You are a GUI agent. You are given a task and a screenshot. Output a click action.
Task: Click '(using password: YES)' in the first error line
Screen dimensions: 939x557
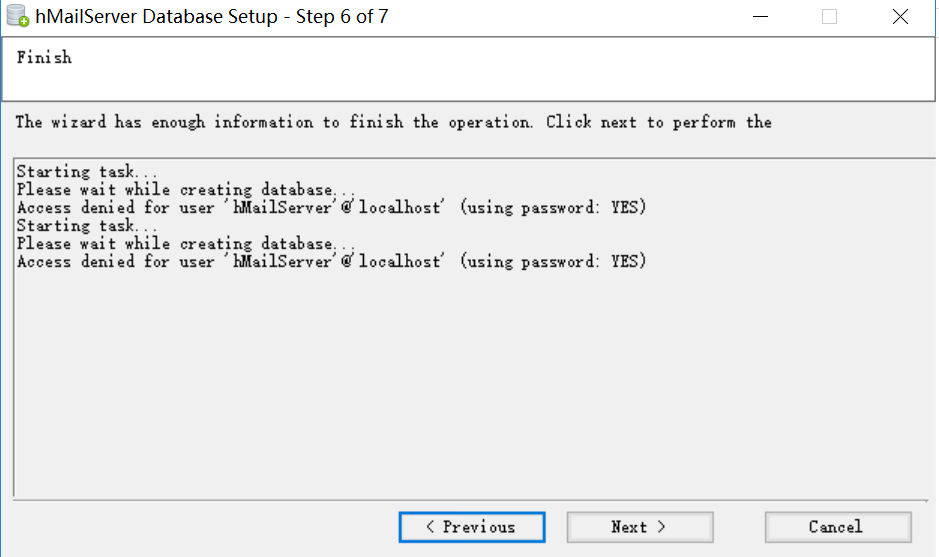553,208
